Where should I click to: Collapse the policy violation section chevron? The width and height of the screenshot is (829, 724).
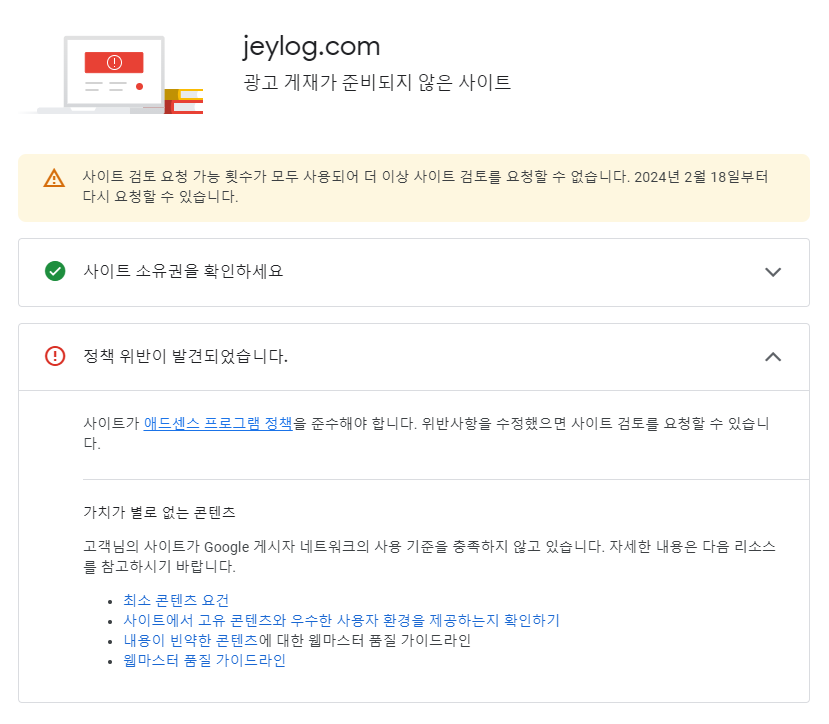coord(773,357)
